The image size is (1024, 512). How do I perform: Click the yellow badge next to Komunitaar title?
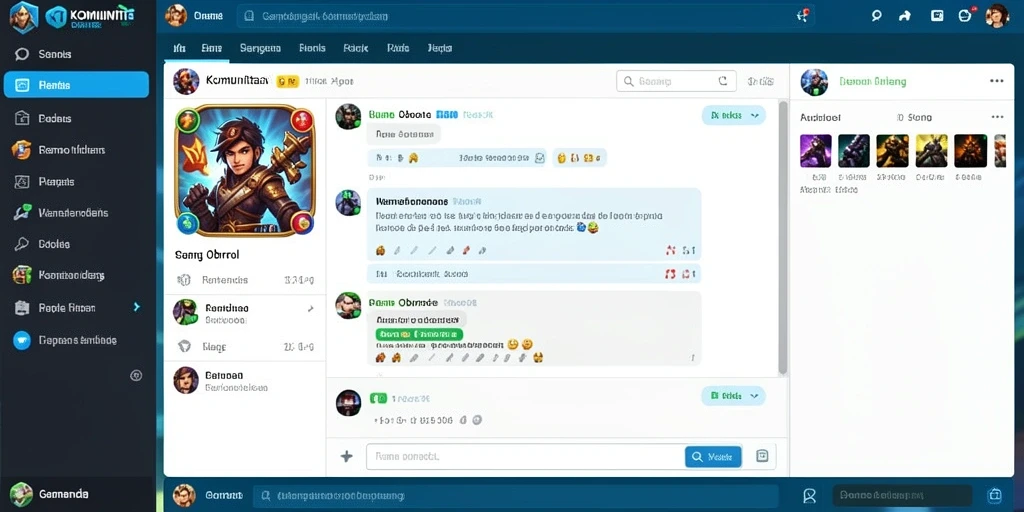(288, 82)
